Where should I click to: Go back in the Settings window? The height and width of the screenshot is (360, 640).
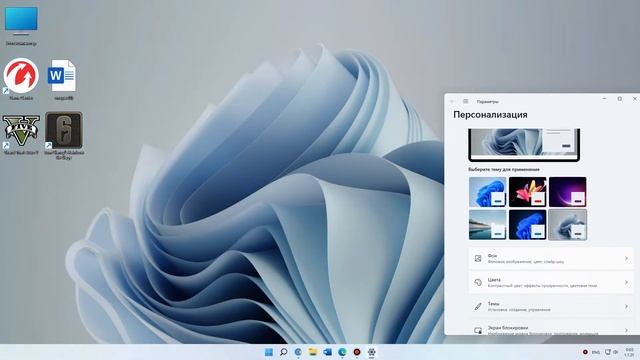coord(452,101)
